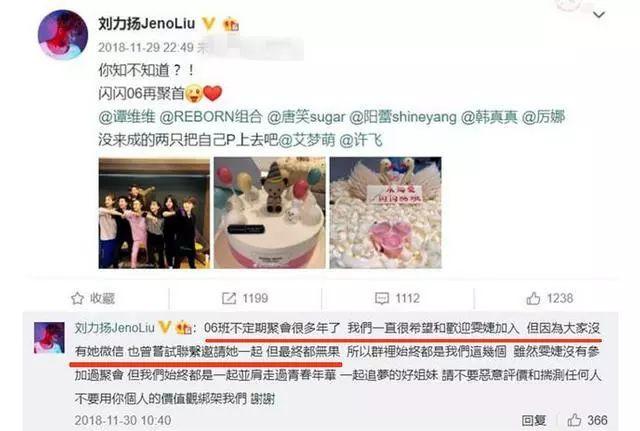
Task: Click the commenter avatar in the reply section
Action: pyautogui.click(x=49, y=338)
